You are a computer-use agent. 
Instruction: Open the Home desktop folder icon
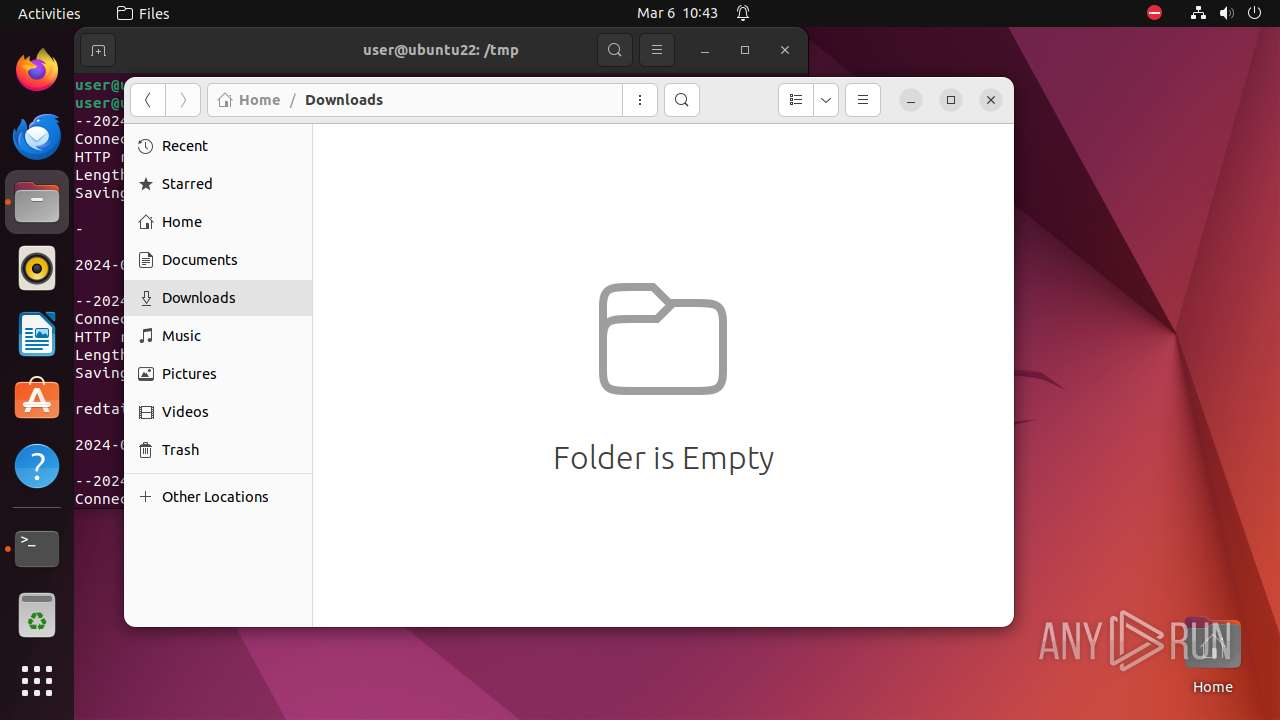point(1212,655)
